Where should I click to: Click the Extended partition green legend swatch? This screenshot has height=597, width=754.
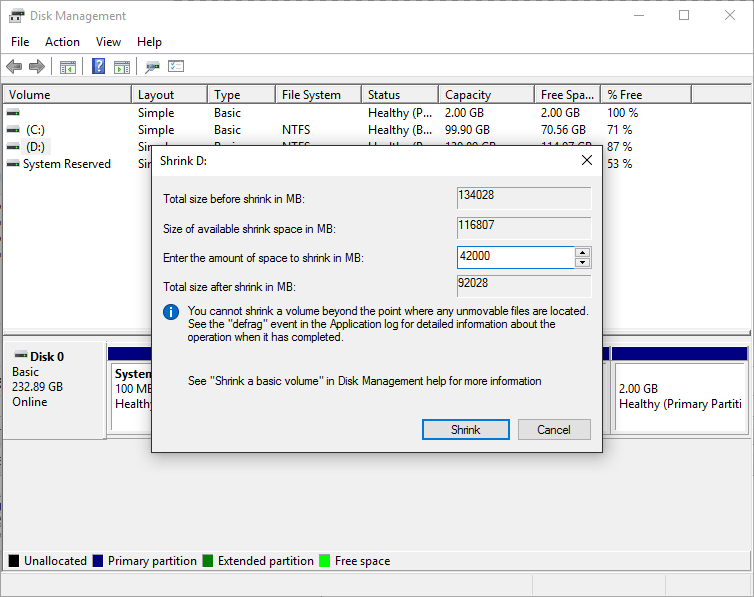(208, 560)
